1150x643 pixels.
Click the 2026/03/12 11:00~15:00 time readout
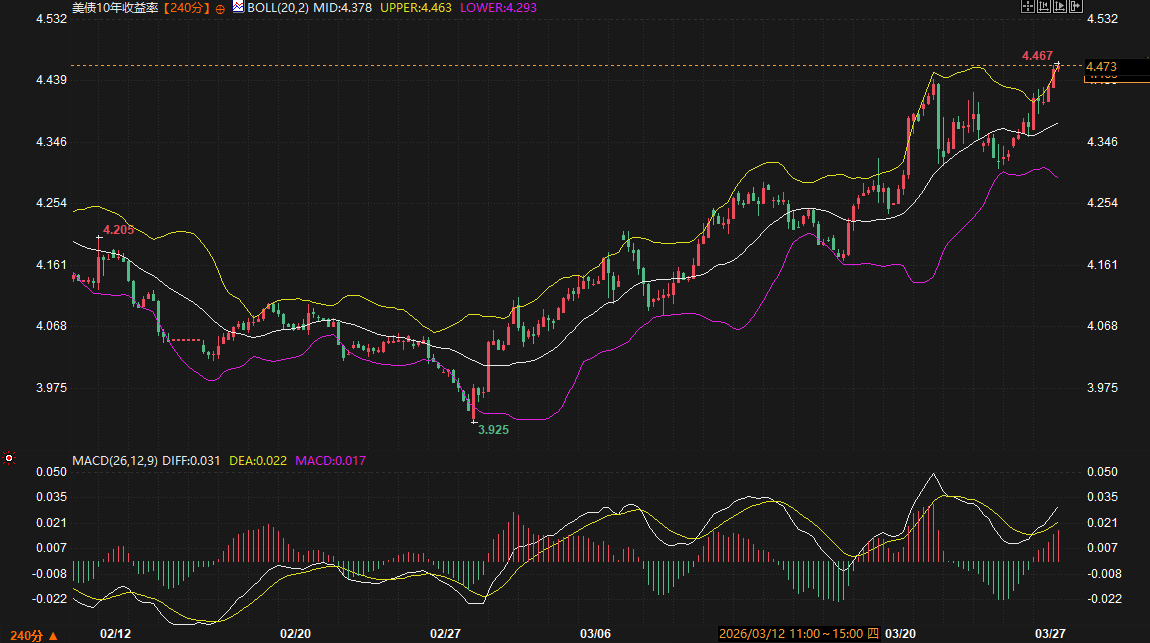[x=791, y=634]
